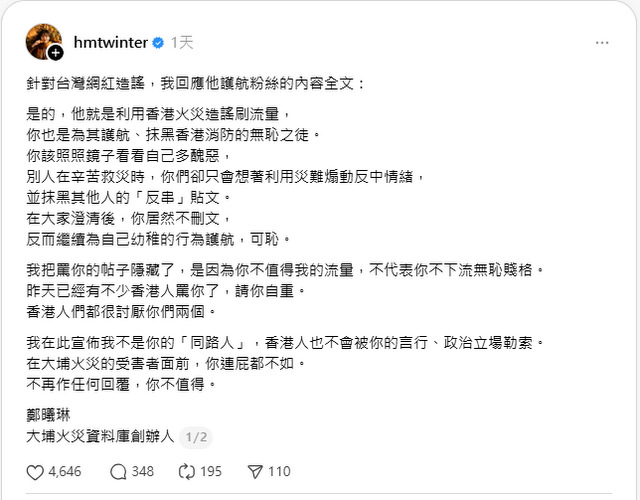Viewport: 640px width, 500px height.
Task: Click the 110 shares count
Action: (278, 472)
